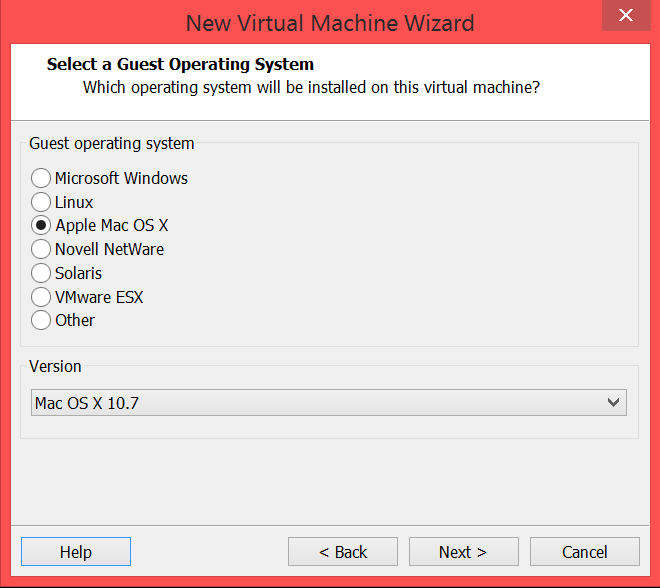The height and width of the screenshot is (588, 660).
Task: Go to previous step with Back button
Action: pos(343,552)
